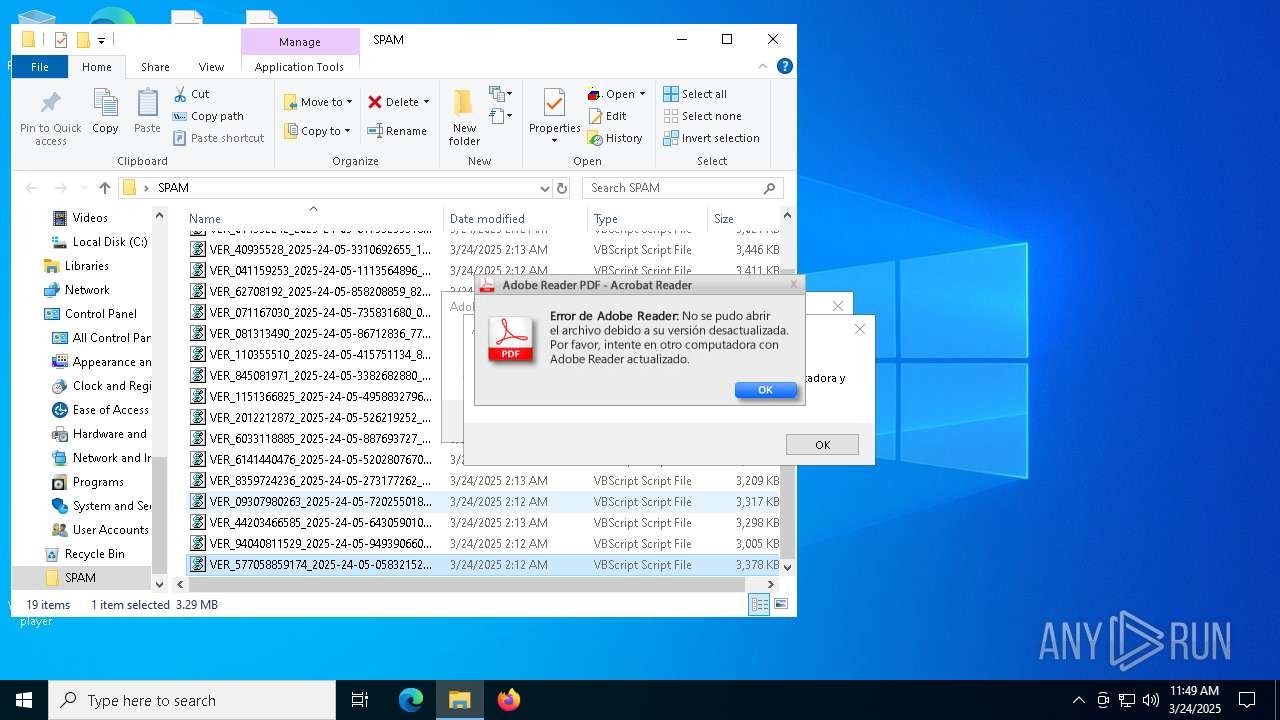Screen dimensions: 1280x720
Task: Open the Open command dropdown arrow
Action: pos(642,94)
